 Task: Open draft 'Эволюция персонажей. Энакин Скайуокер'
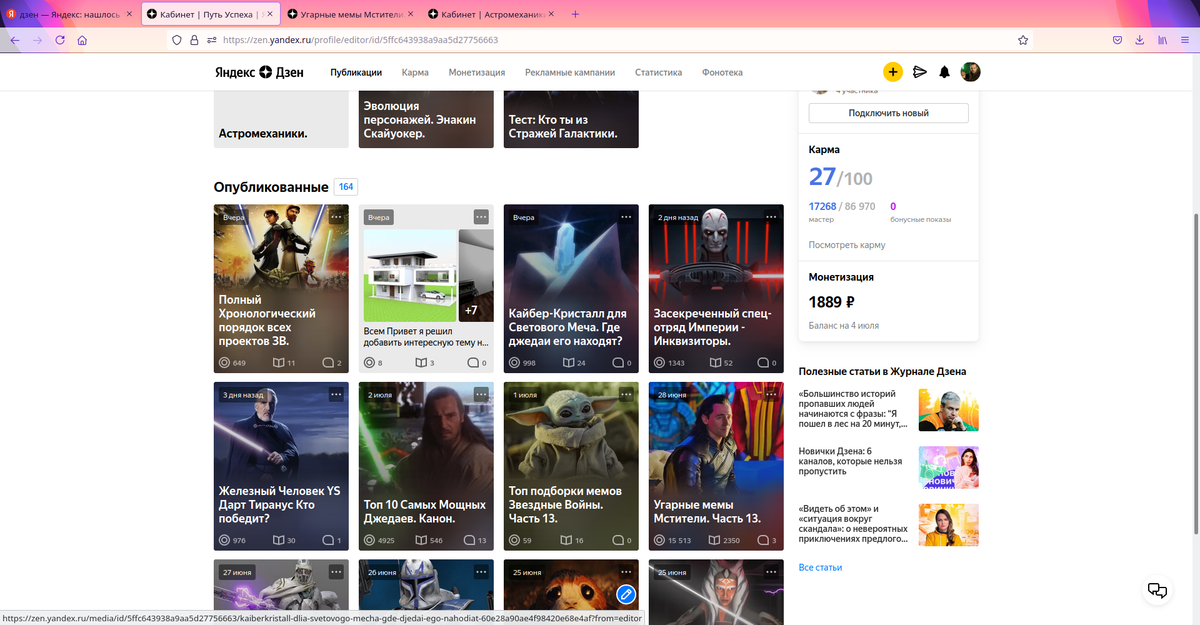(x=426, y=119)
